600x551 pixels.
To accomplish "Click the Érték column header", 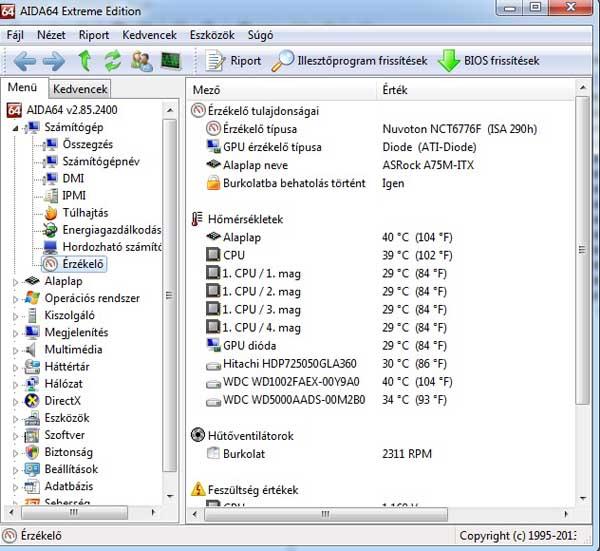I will [476, 90].
